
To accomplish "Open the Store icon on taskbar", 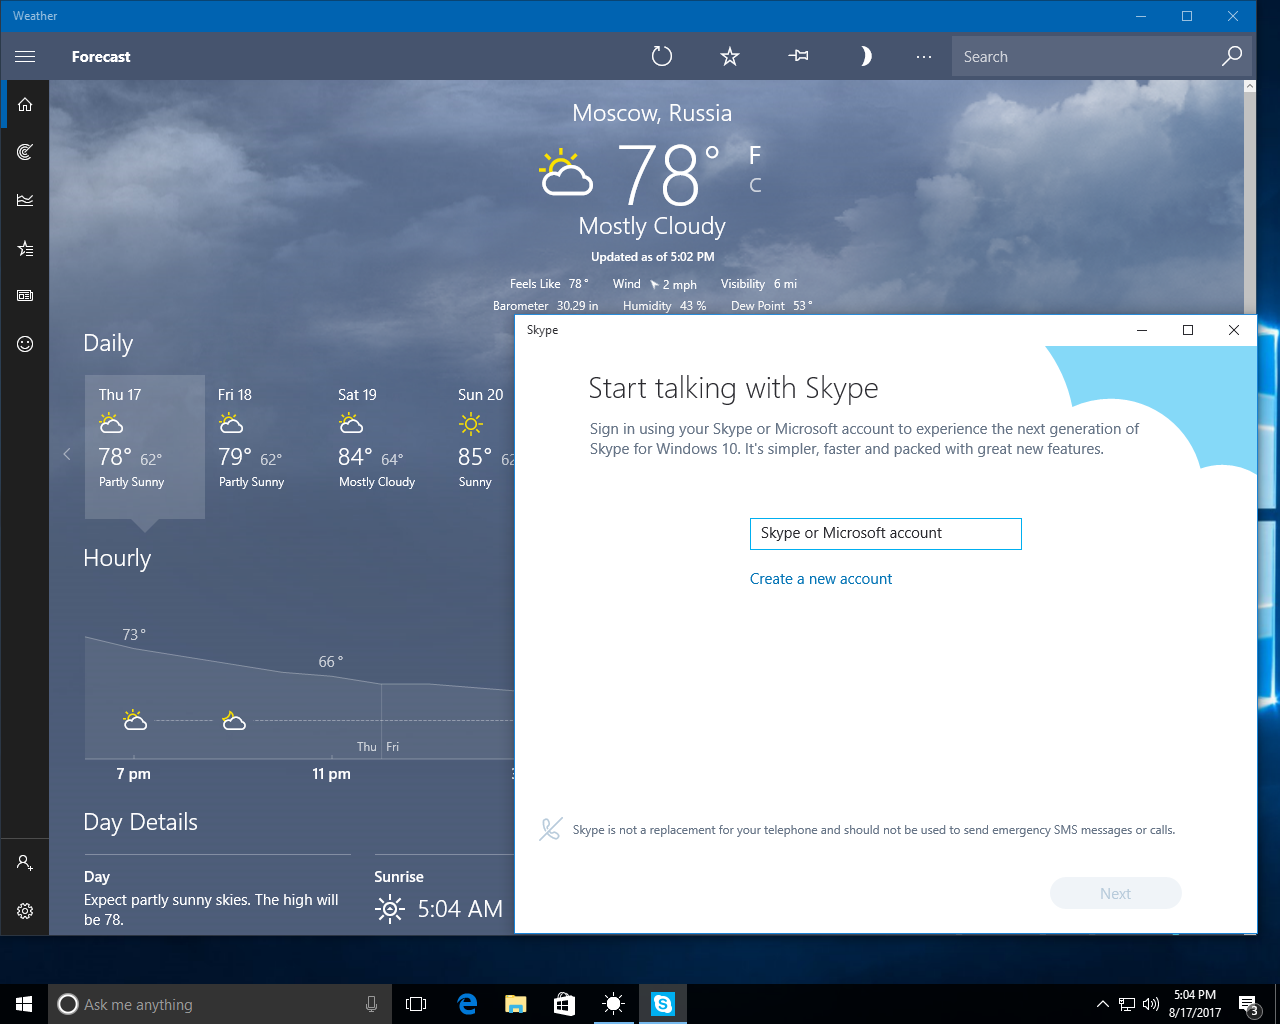I will pyautogui.click(x=565, y=1004).
